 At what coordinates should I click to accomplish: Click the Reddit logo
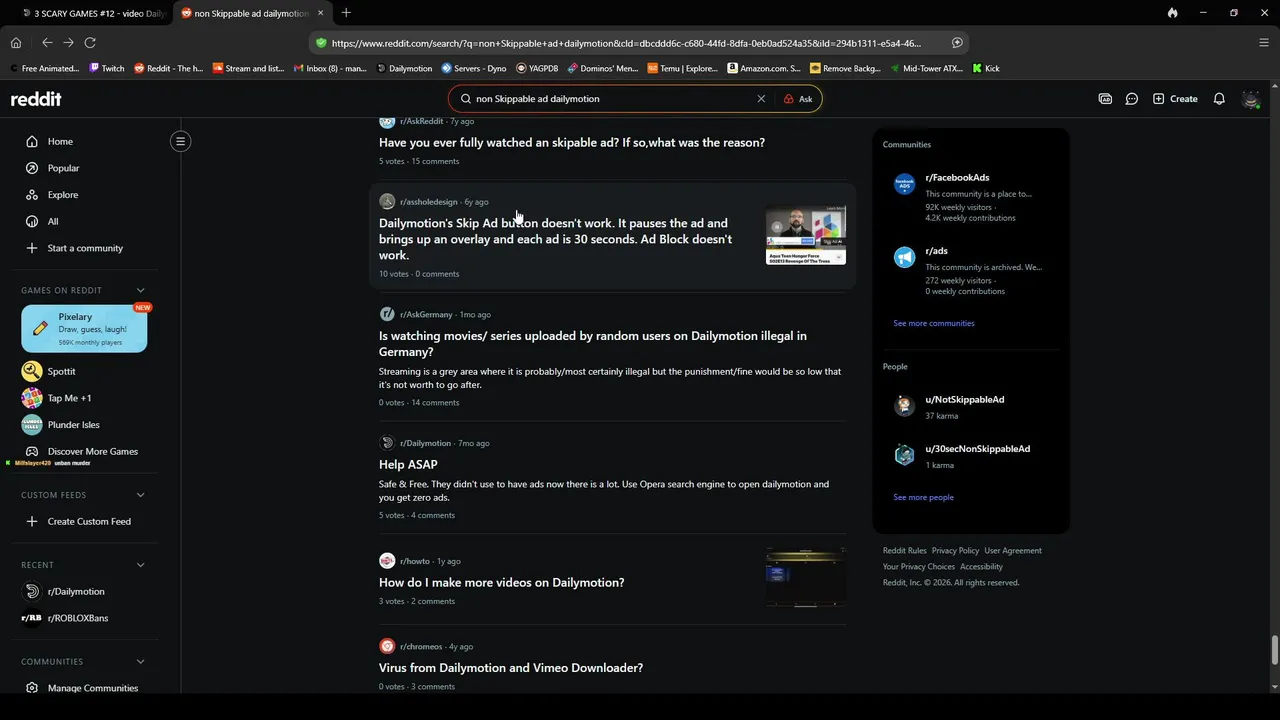pos(36,99)
